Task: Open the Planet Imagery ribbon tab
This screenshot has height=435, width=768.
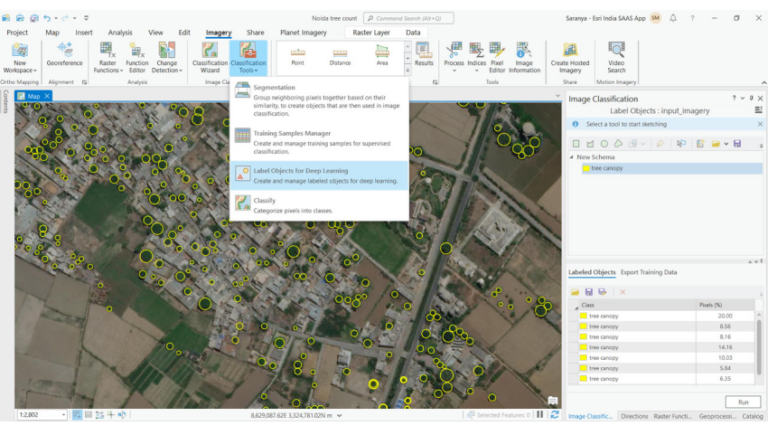Action: (x=303, y=32)
